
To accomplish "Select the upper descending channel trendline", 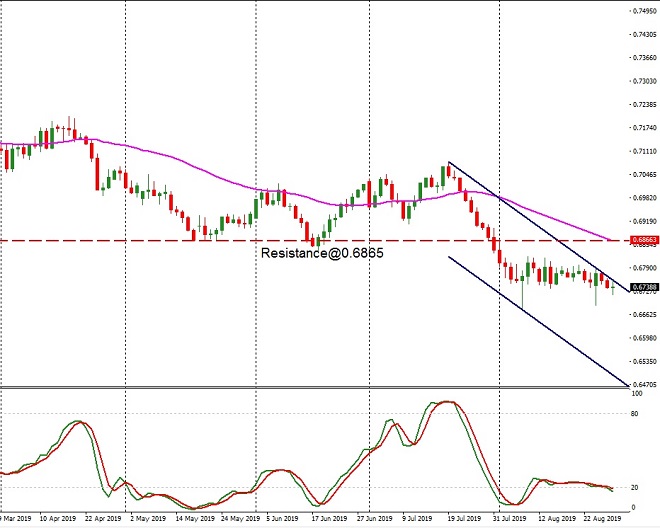I will [538, 227].
